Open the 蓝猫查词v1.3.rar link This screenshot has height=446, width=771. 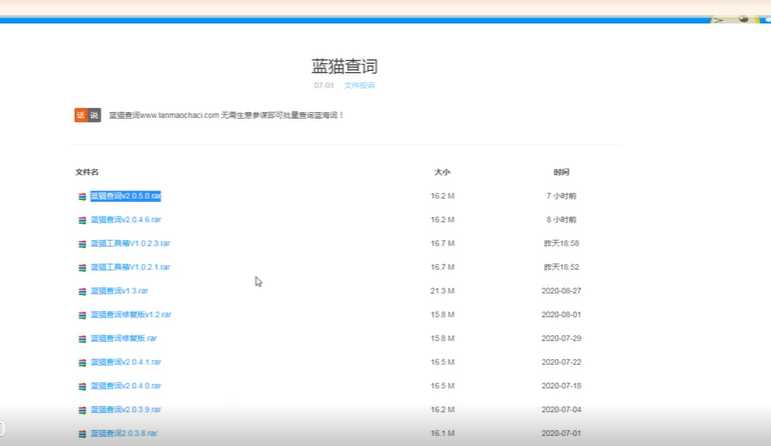(x=119, y=291)
